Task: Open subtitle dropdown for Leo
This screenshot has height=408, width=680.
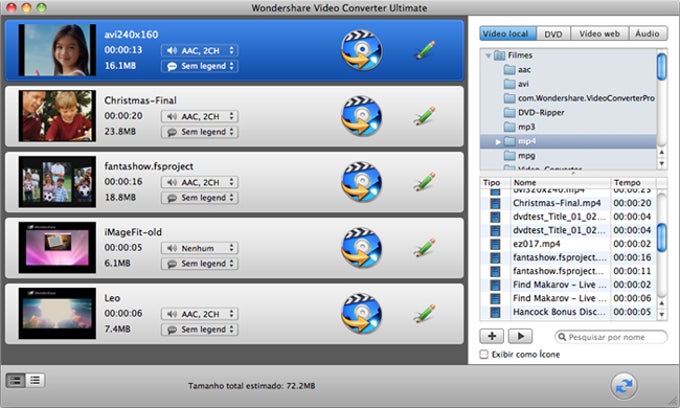Action: point(199,330)
